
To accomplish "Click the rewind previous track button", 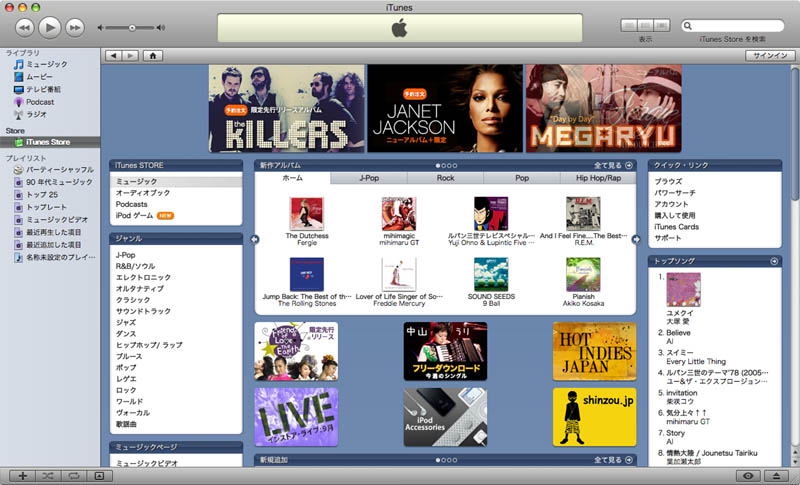I will [24, 28].
